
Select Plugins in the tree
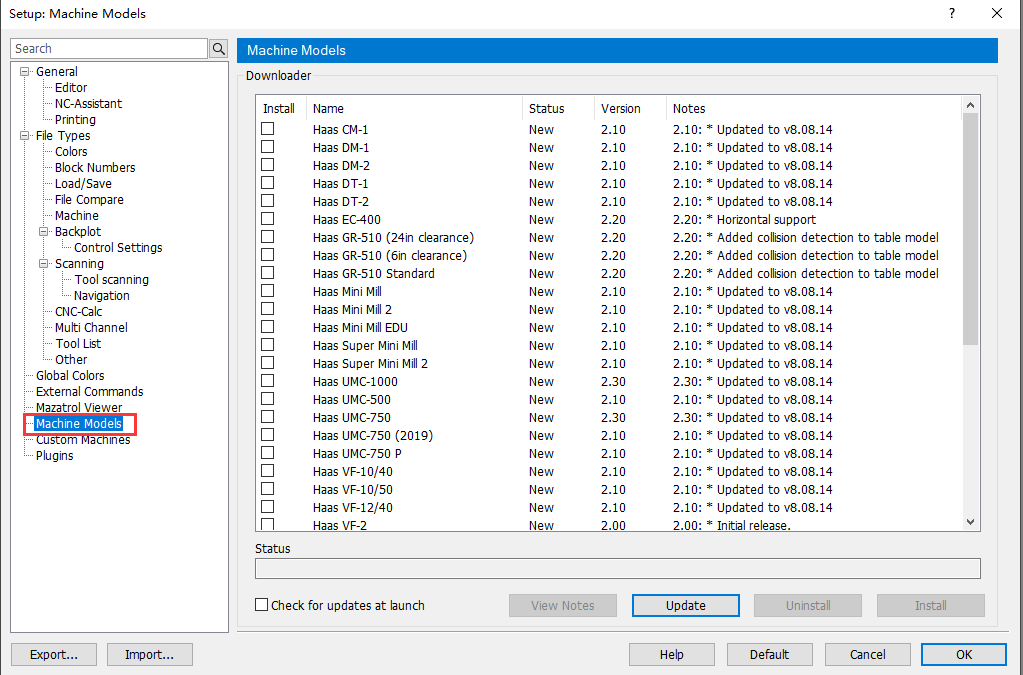click(54, 455)
